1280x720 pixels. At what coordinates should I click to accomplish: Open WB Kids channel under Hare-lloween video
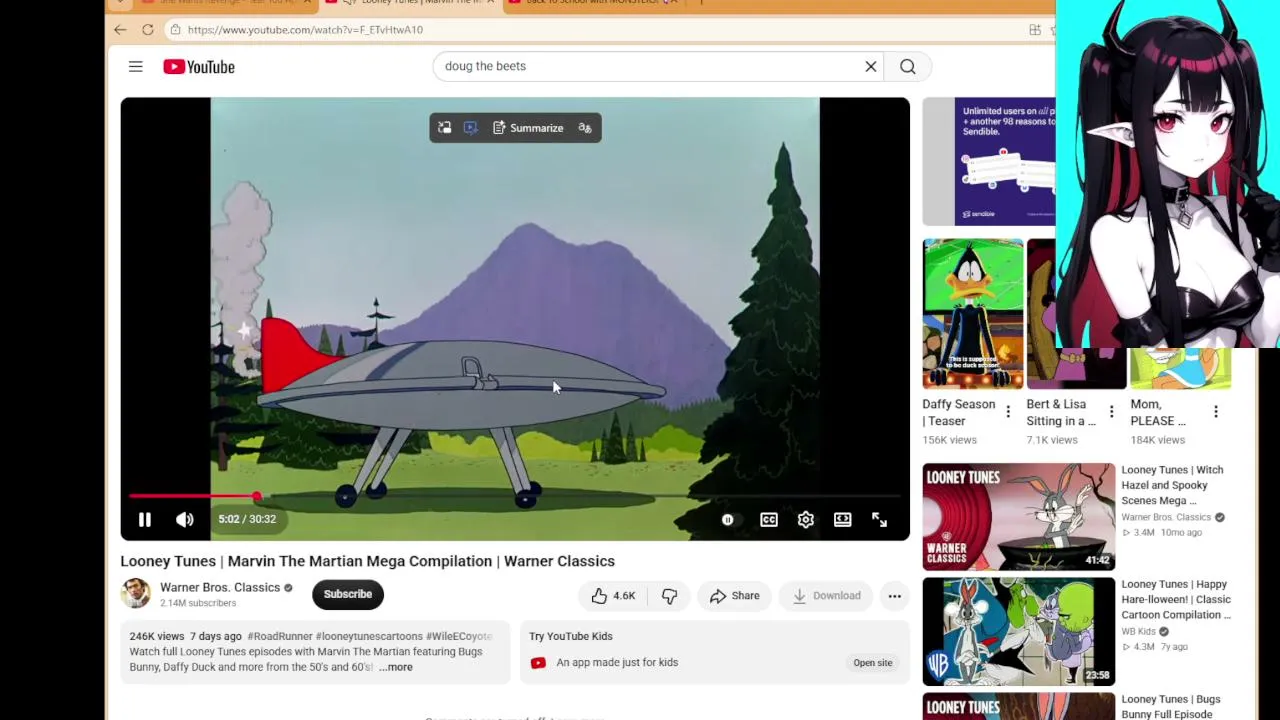pos(1138,632)
